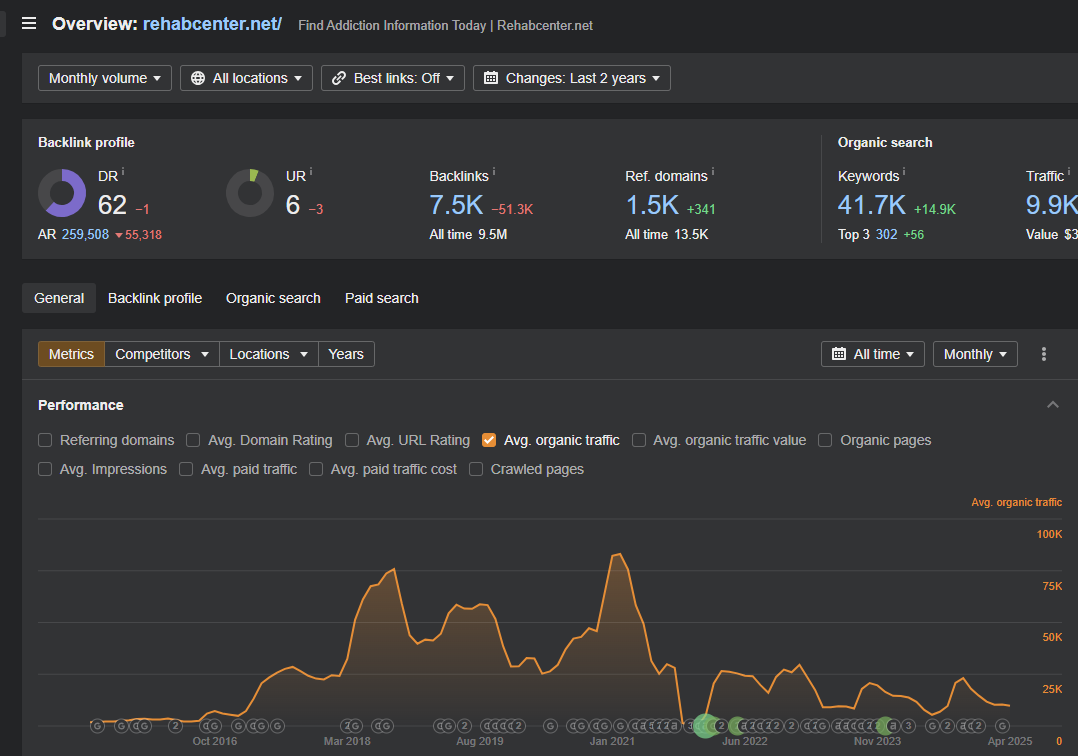Click the Top 3 302 value
This screenshot has width=1078, height=756.
pyautogui.click(x=886, y=234)
